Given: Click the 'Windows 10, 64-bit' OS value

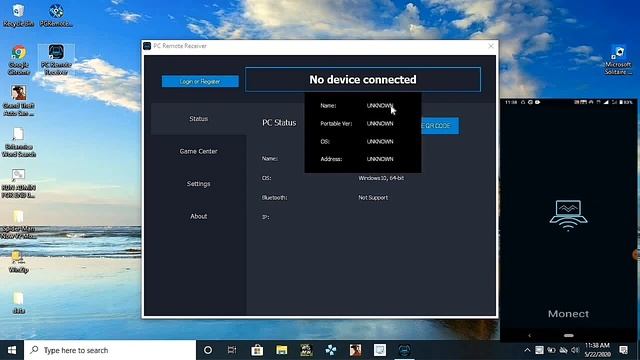Looking at the screenshot, I should click(381, 178).
